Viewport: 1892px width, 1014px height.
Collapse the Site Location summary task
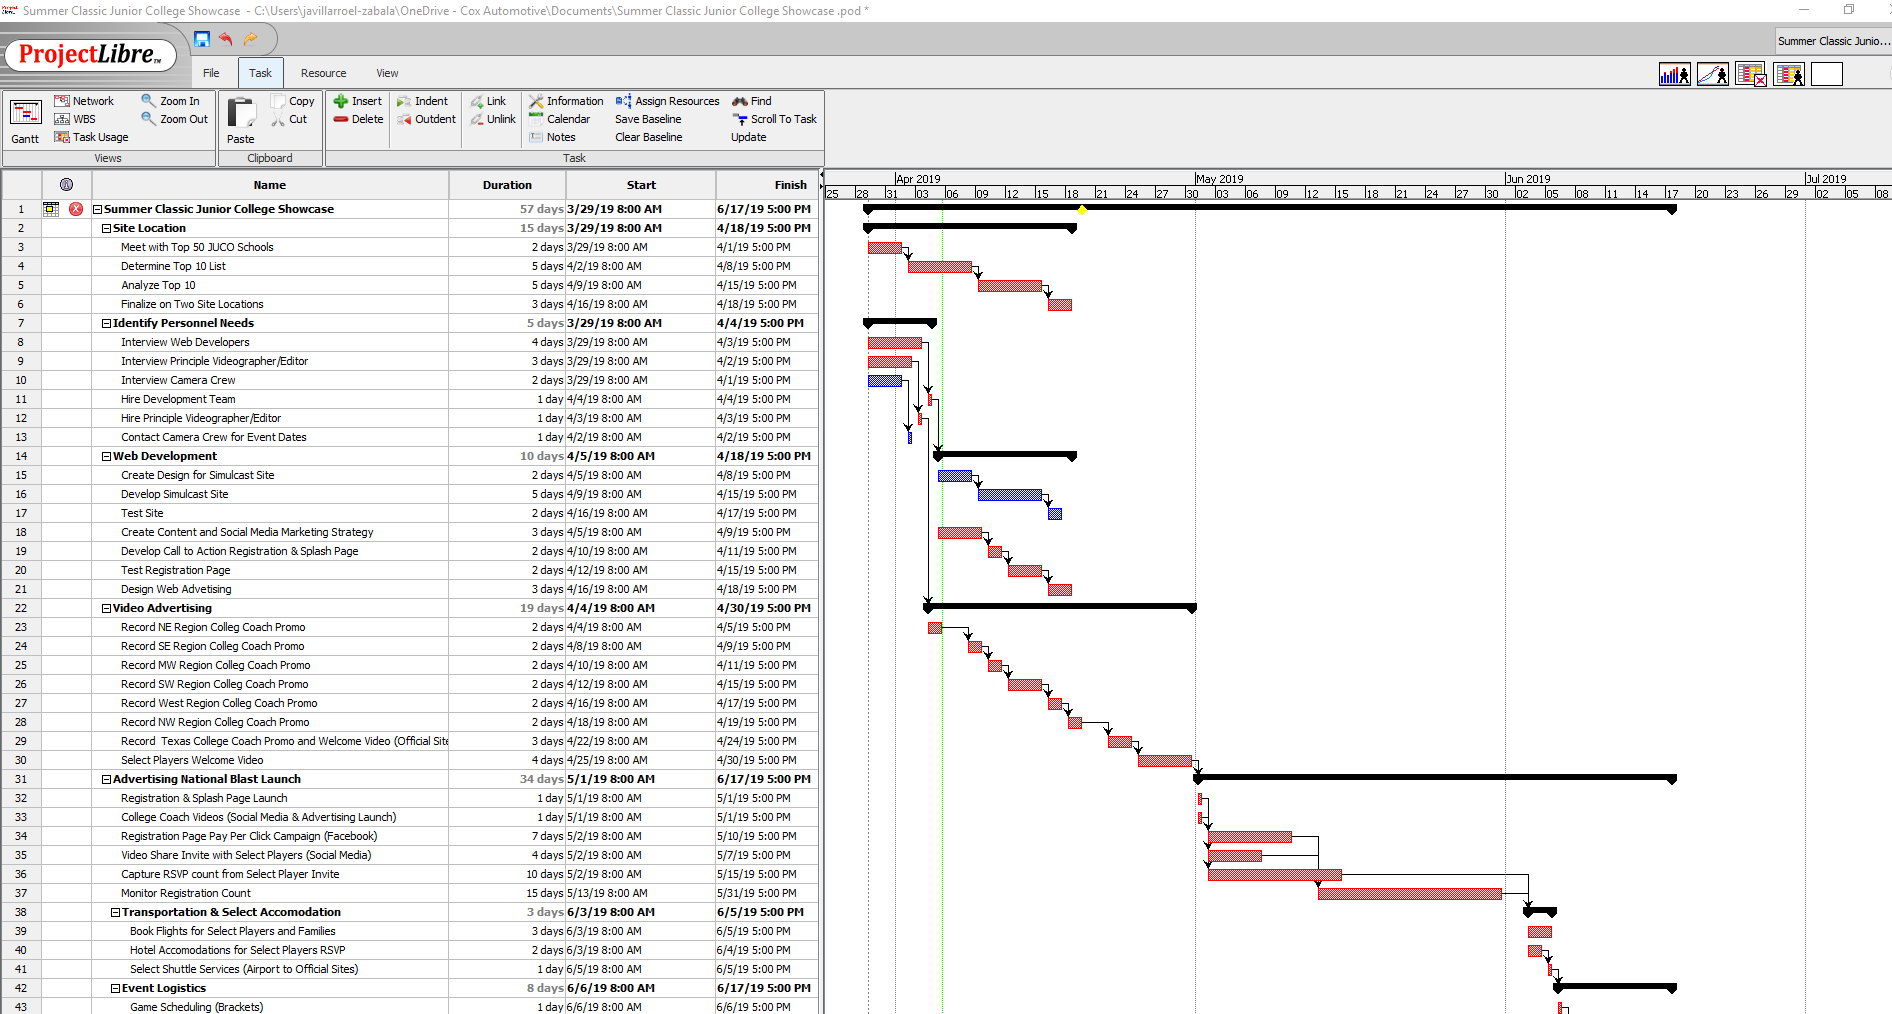click(x=107, y=229)
